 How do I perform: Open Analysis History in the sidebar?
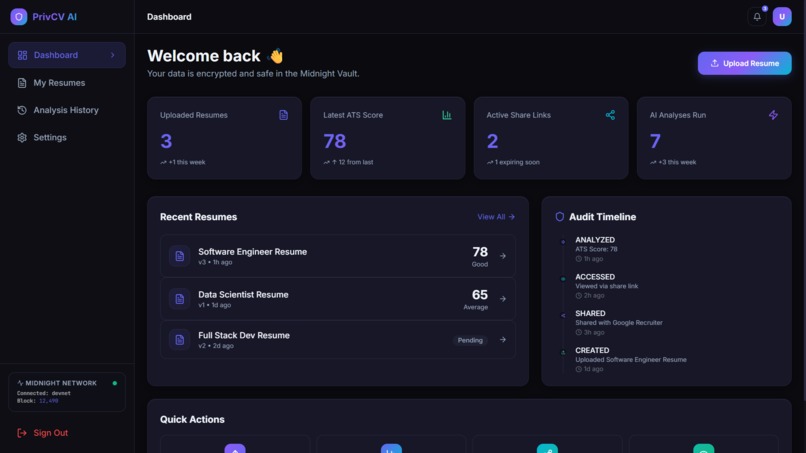[67, 110]
